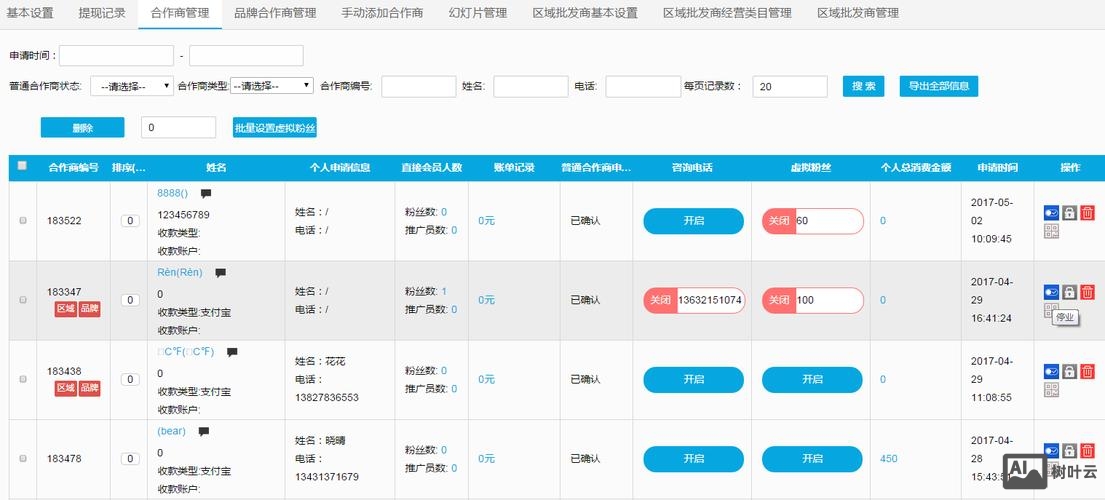Click the end date field after the dash

(x=246, y=56)
